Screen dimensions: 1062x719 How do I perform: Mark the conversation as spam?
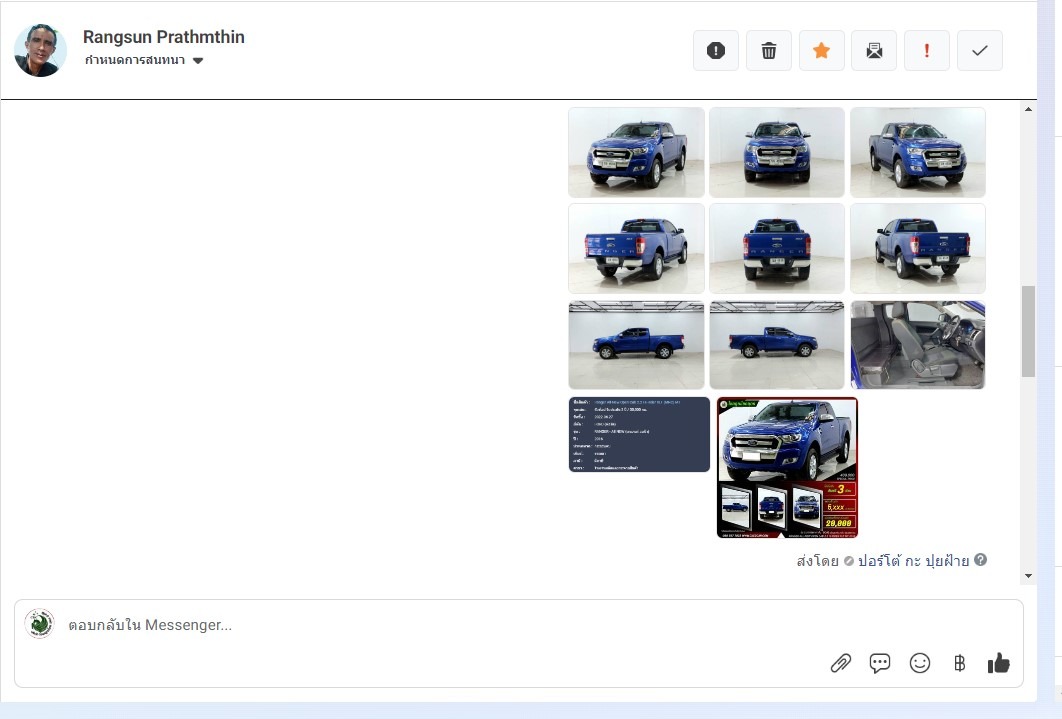click(x=716, y=51)
